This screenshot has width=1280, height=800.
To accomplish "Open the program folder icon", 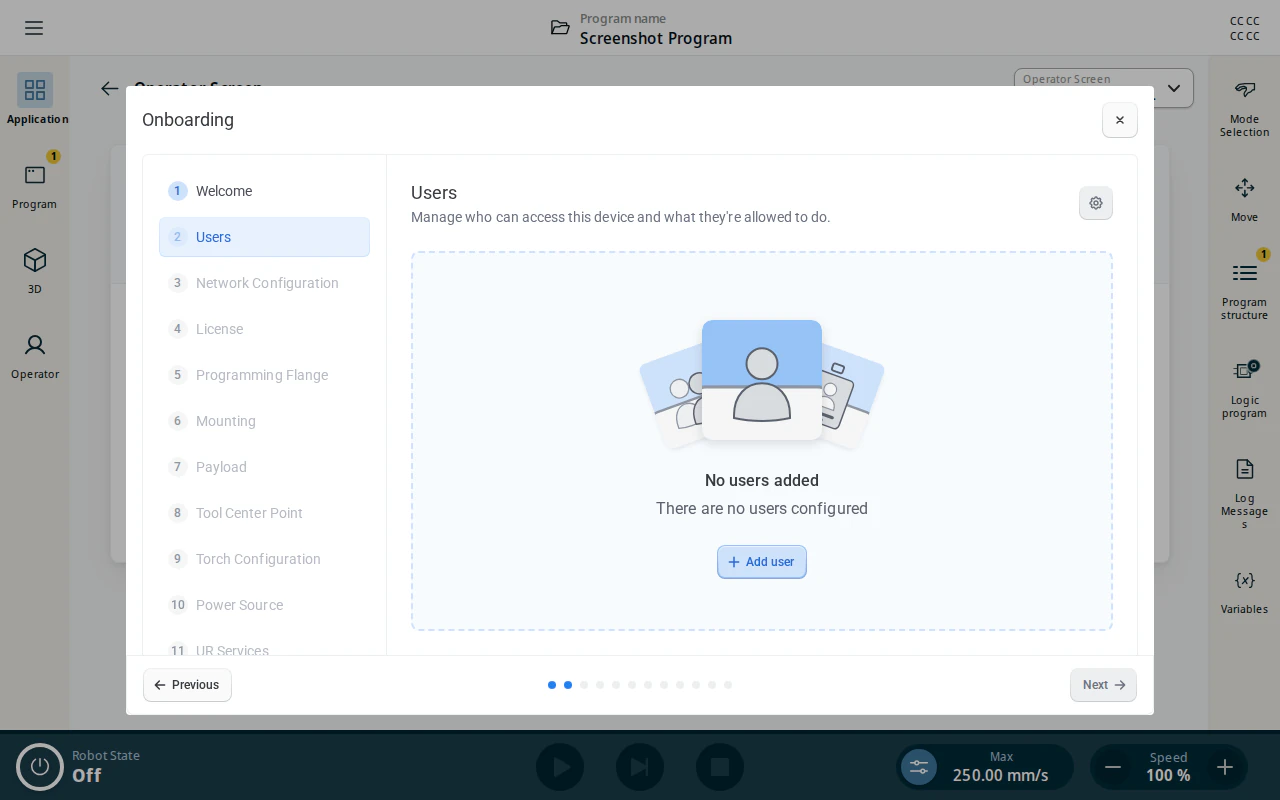I will 560,28.
